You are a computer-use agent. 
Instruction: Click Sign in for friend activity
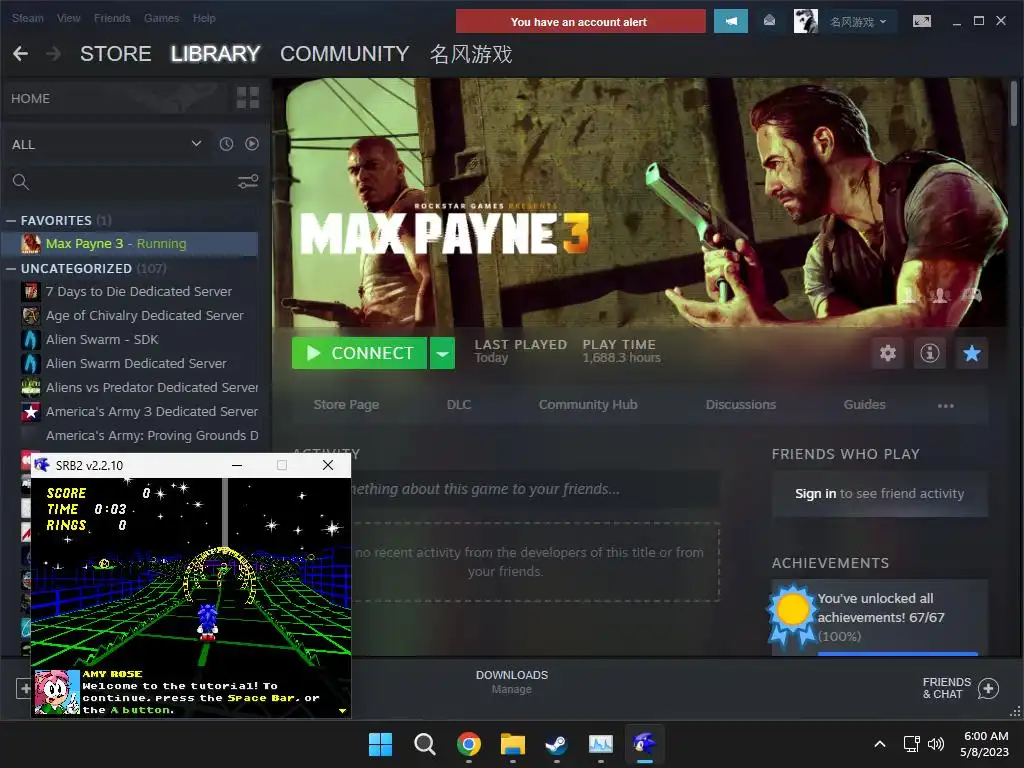[815, 494]
